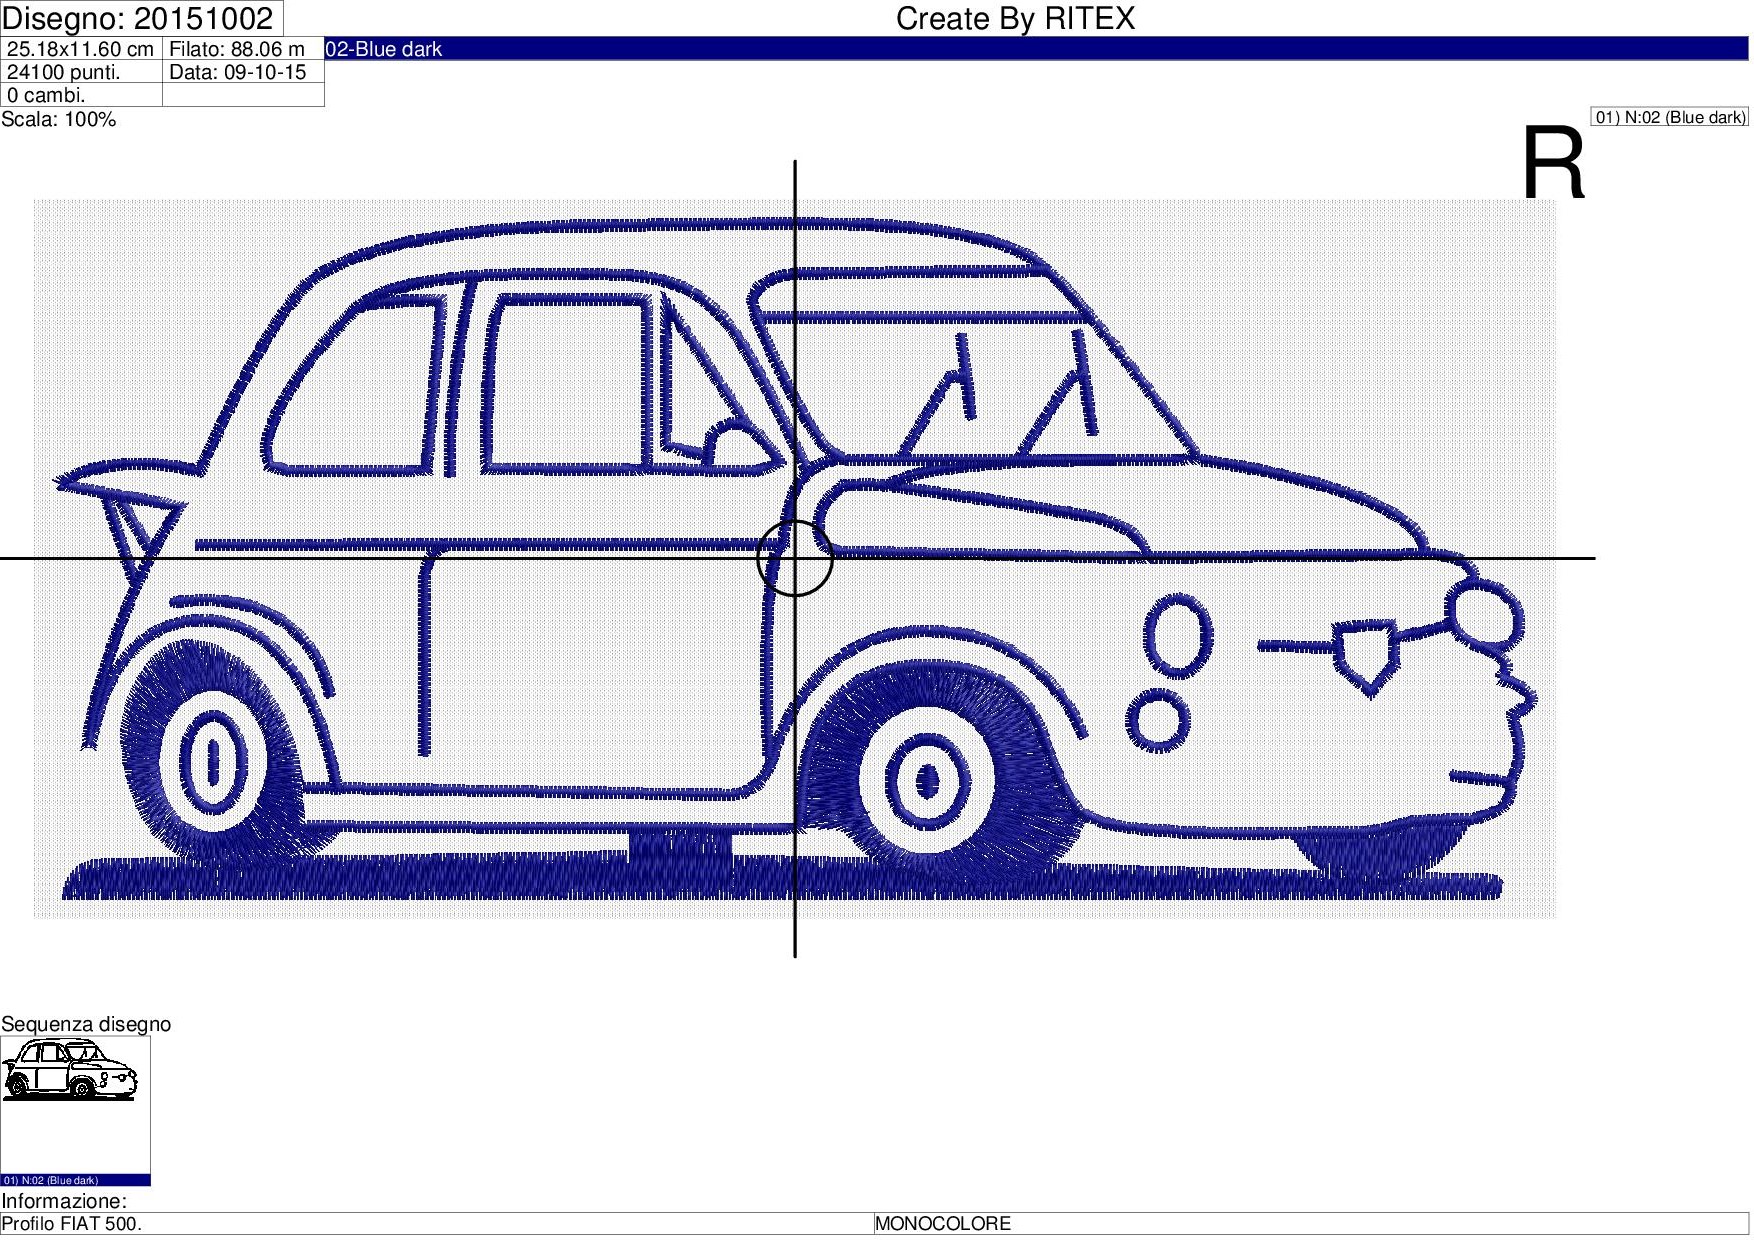
Task: Select the '24100 punti.' cell
Action: coord(81,72)
